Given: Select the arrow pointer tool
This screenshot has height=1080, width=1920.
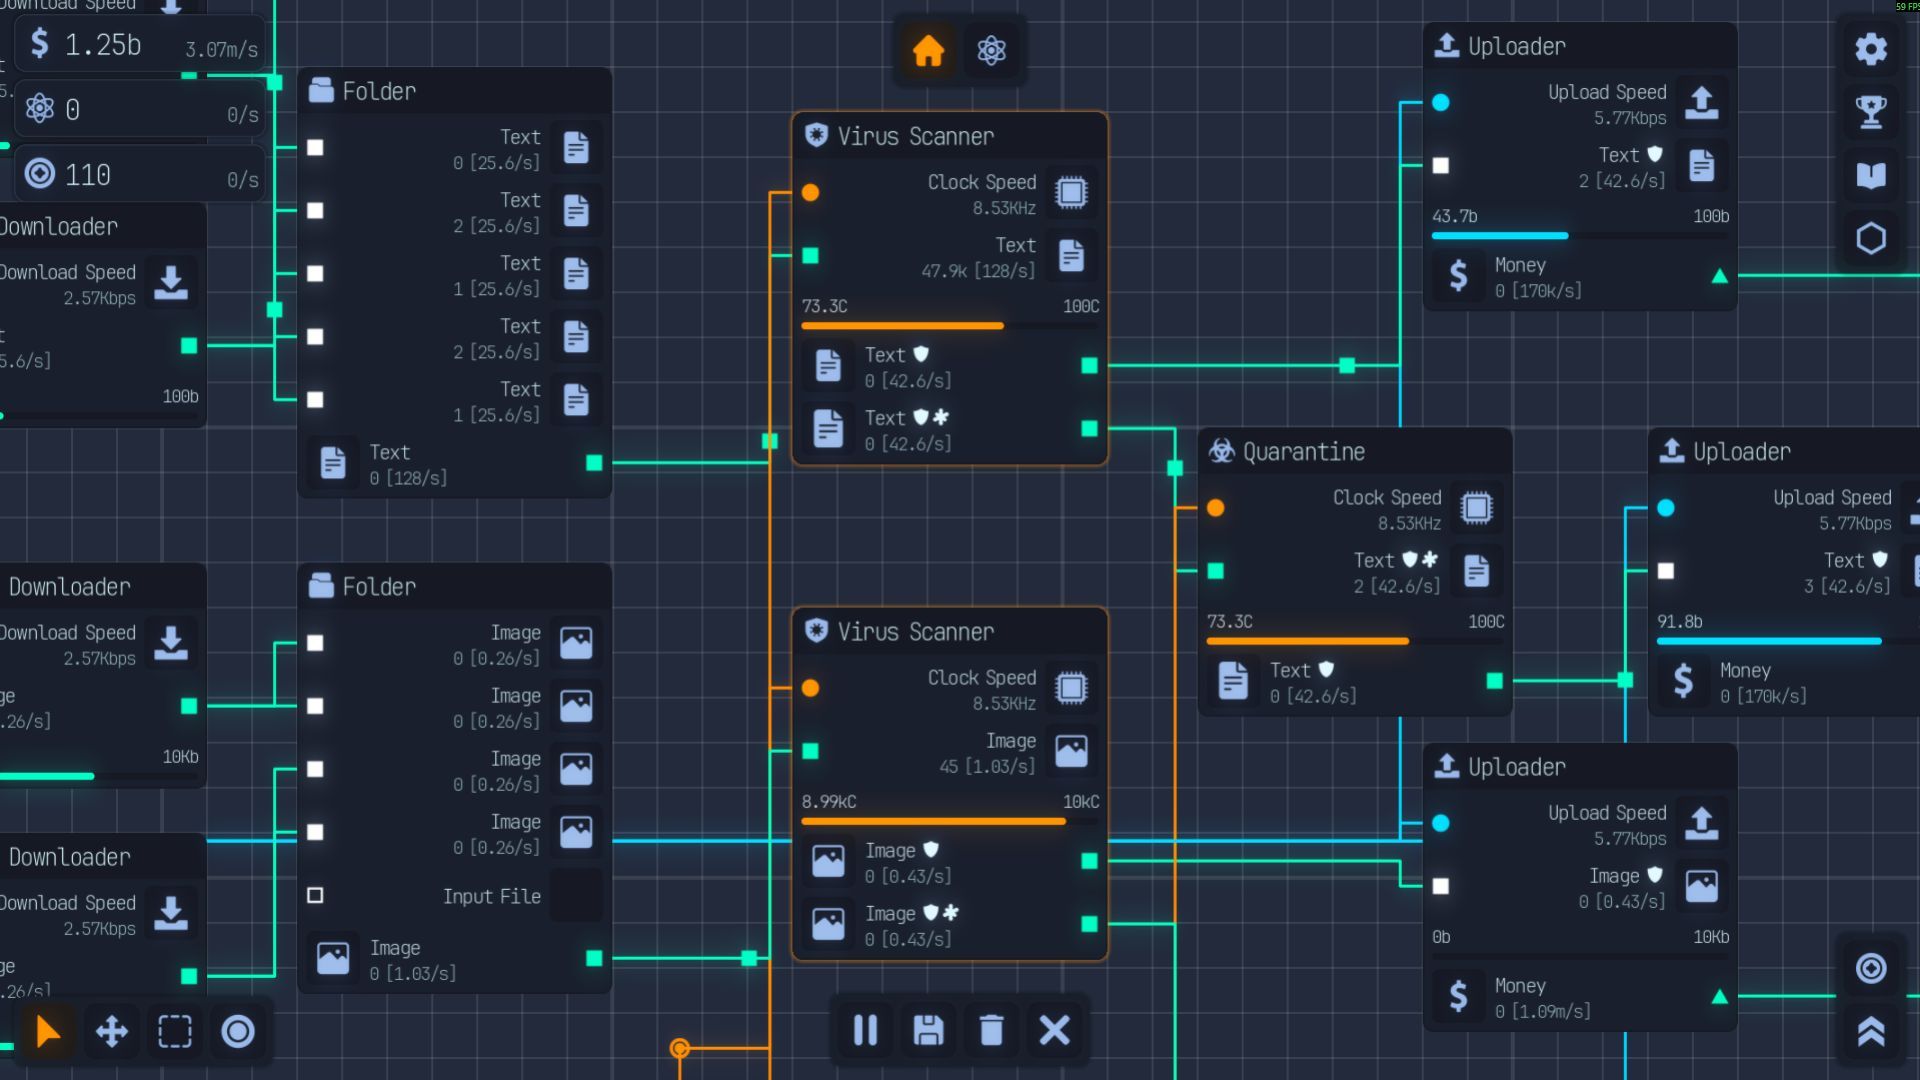Looking at the screenshot, I should click(47, 1031).
